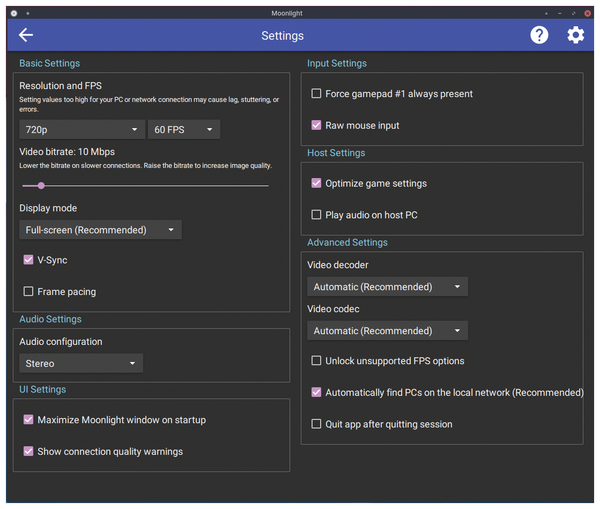Screen dimensions: 600x509
Task: Click the settings gear icon in header
Action: pos(575,35)
